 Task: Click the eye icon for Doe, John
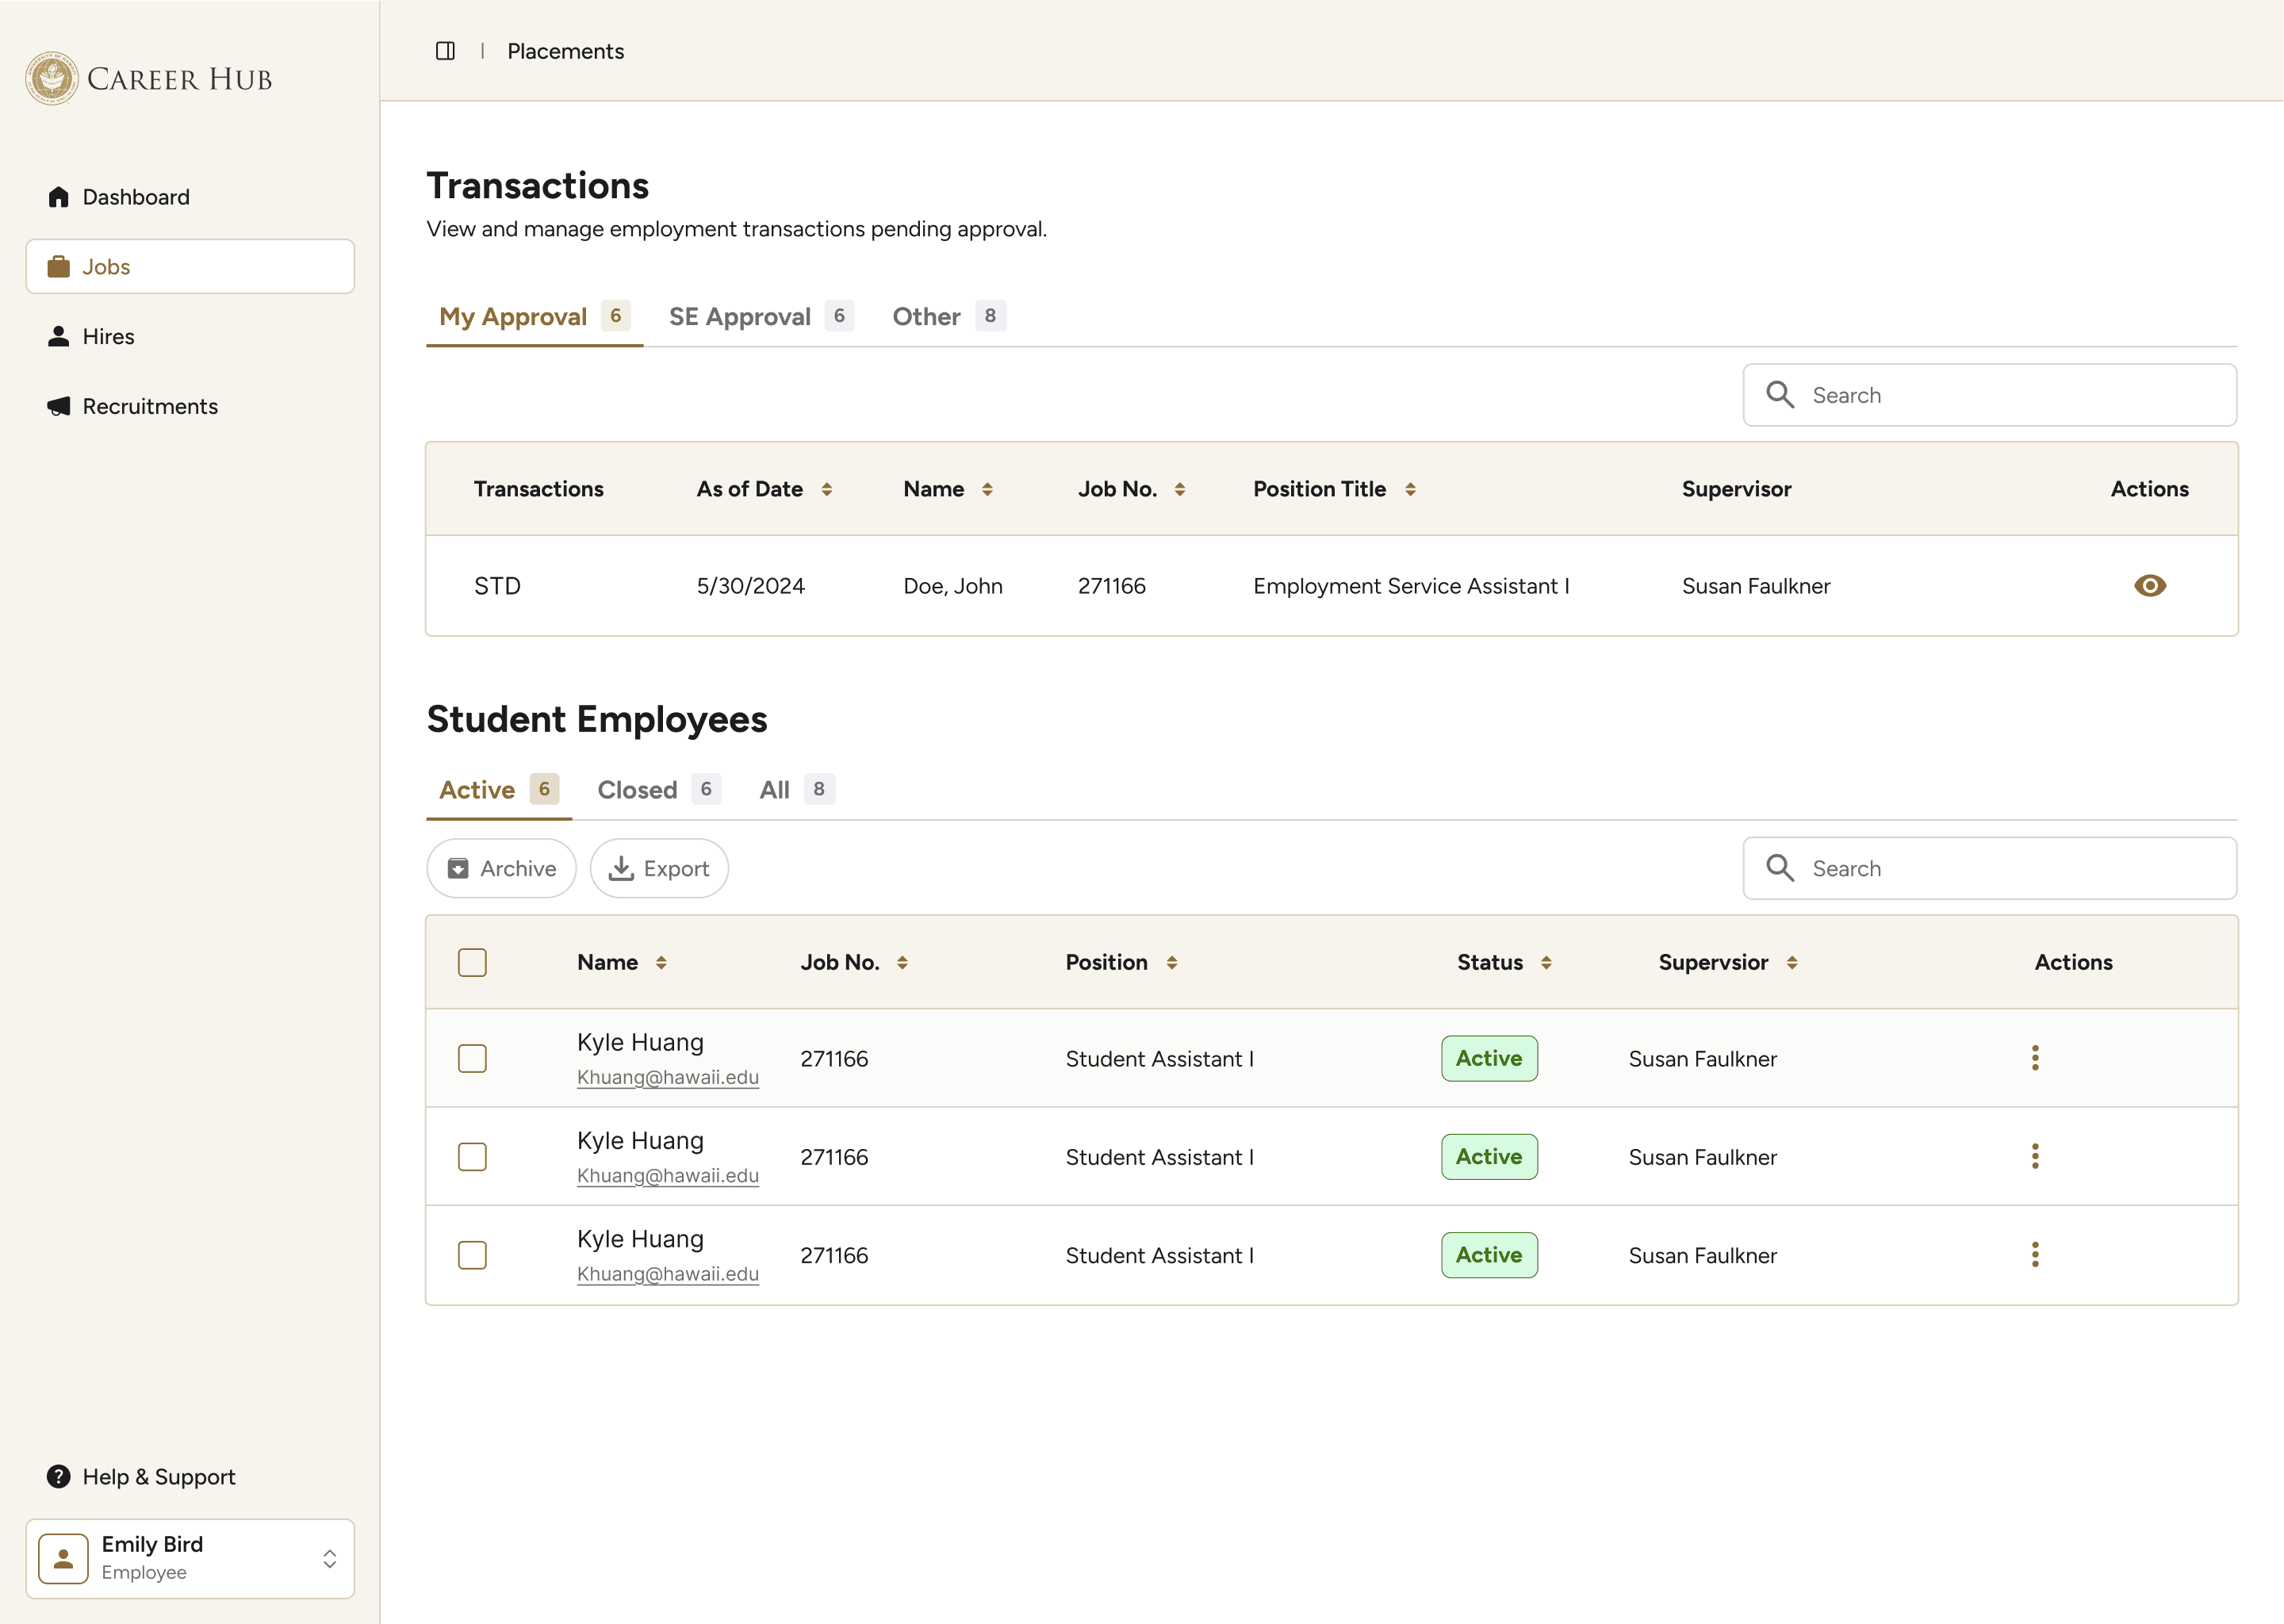pyautogui.click(x=2149, y=586)
